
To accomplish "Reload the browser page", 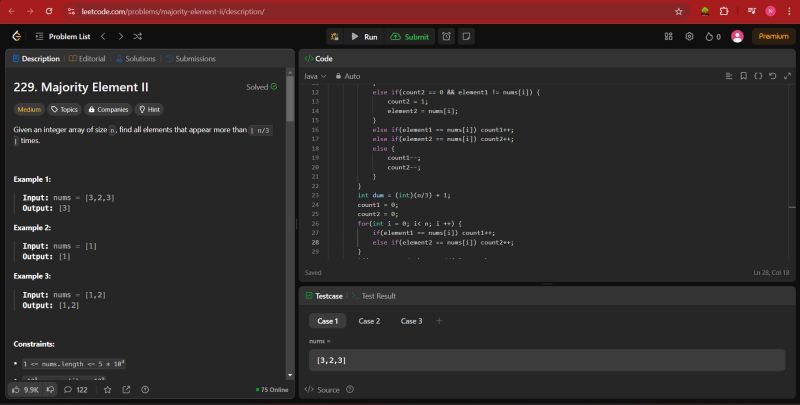I will coord(49,11).
